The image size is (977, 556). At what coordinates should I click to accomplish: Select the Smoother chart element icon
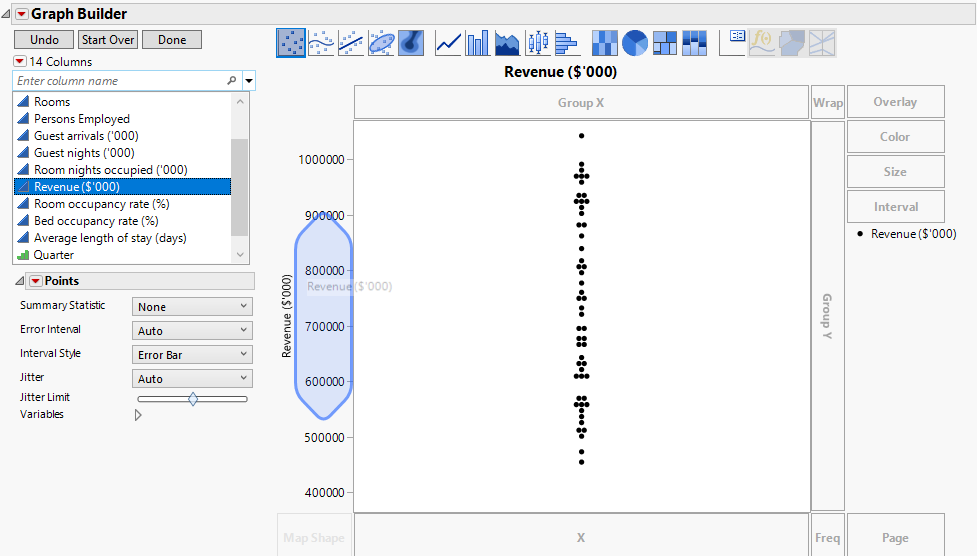coord(321,43)
